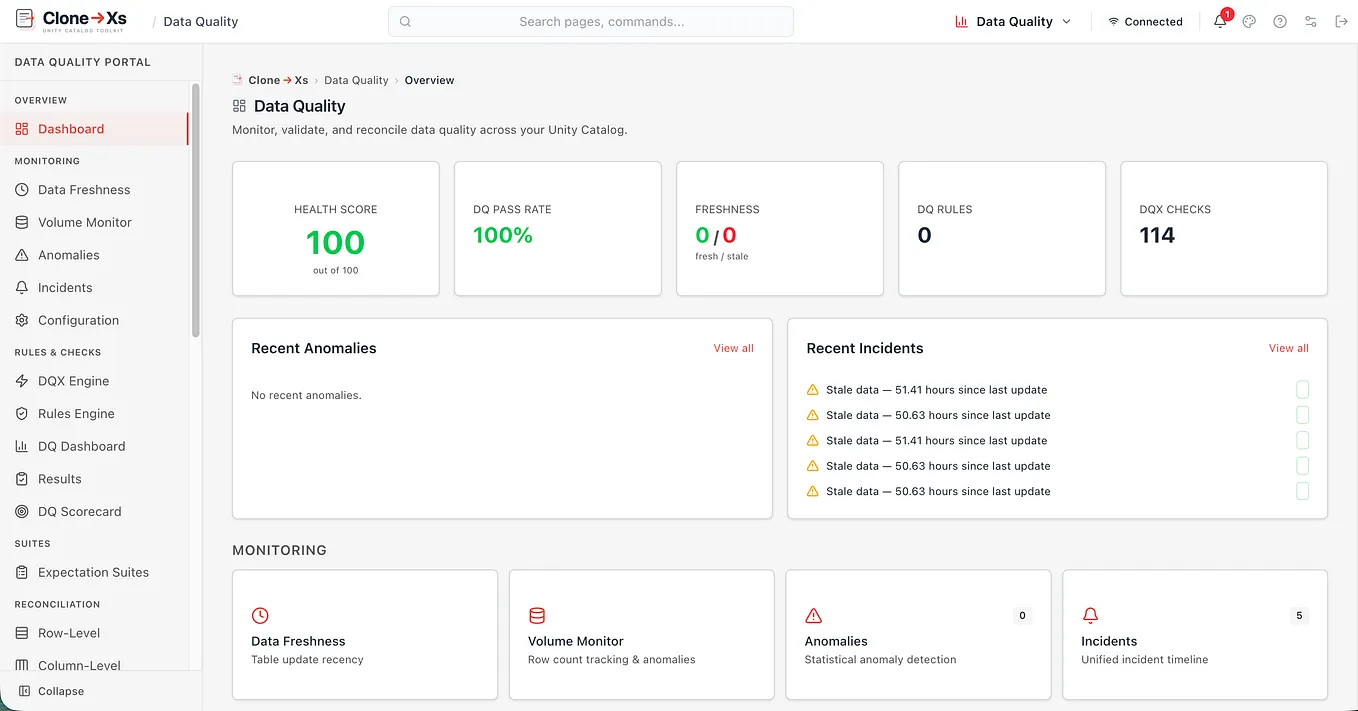Viewport: 1358px width, 711px height.
Task: Check the third stale data incident checkbox
Action: [x=1302, y=440]
